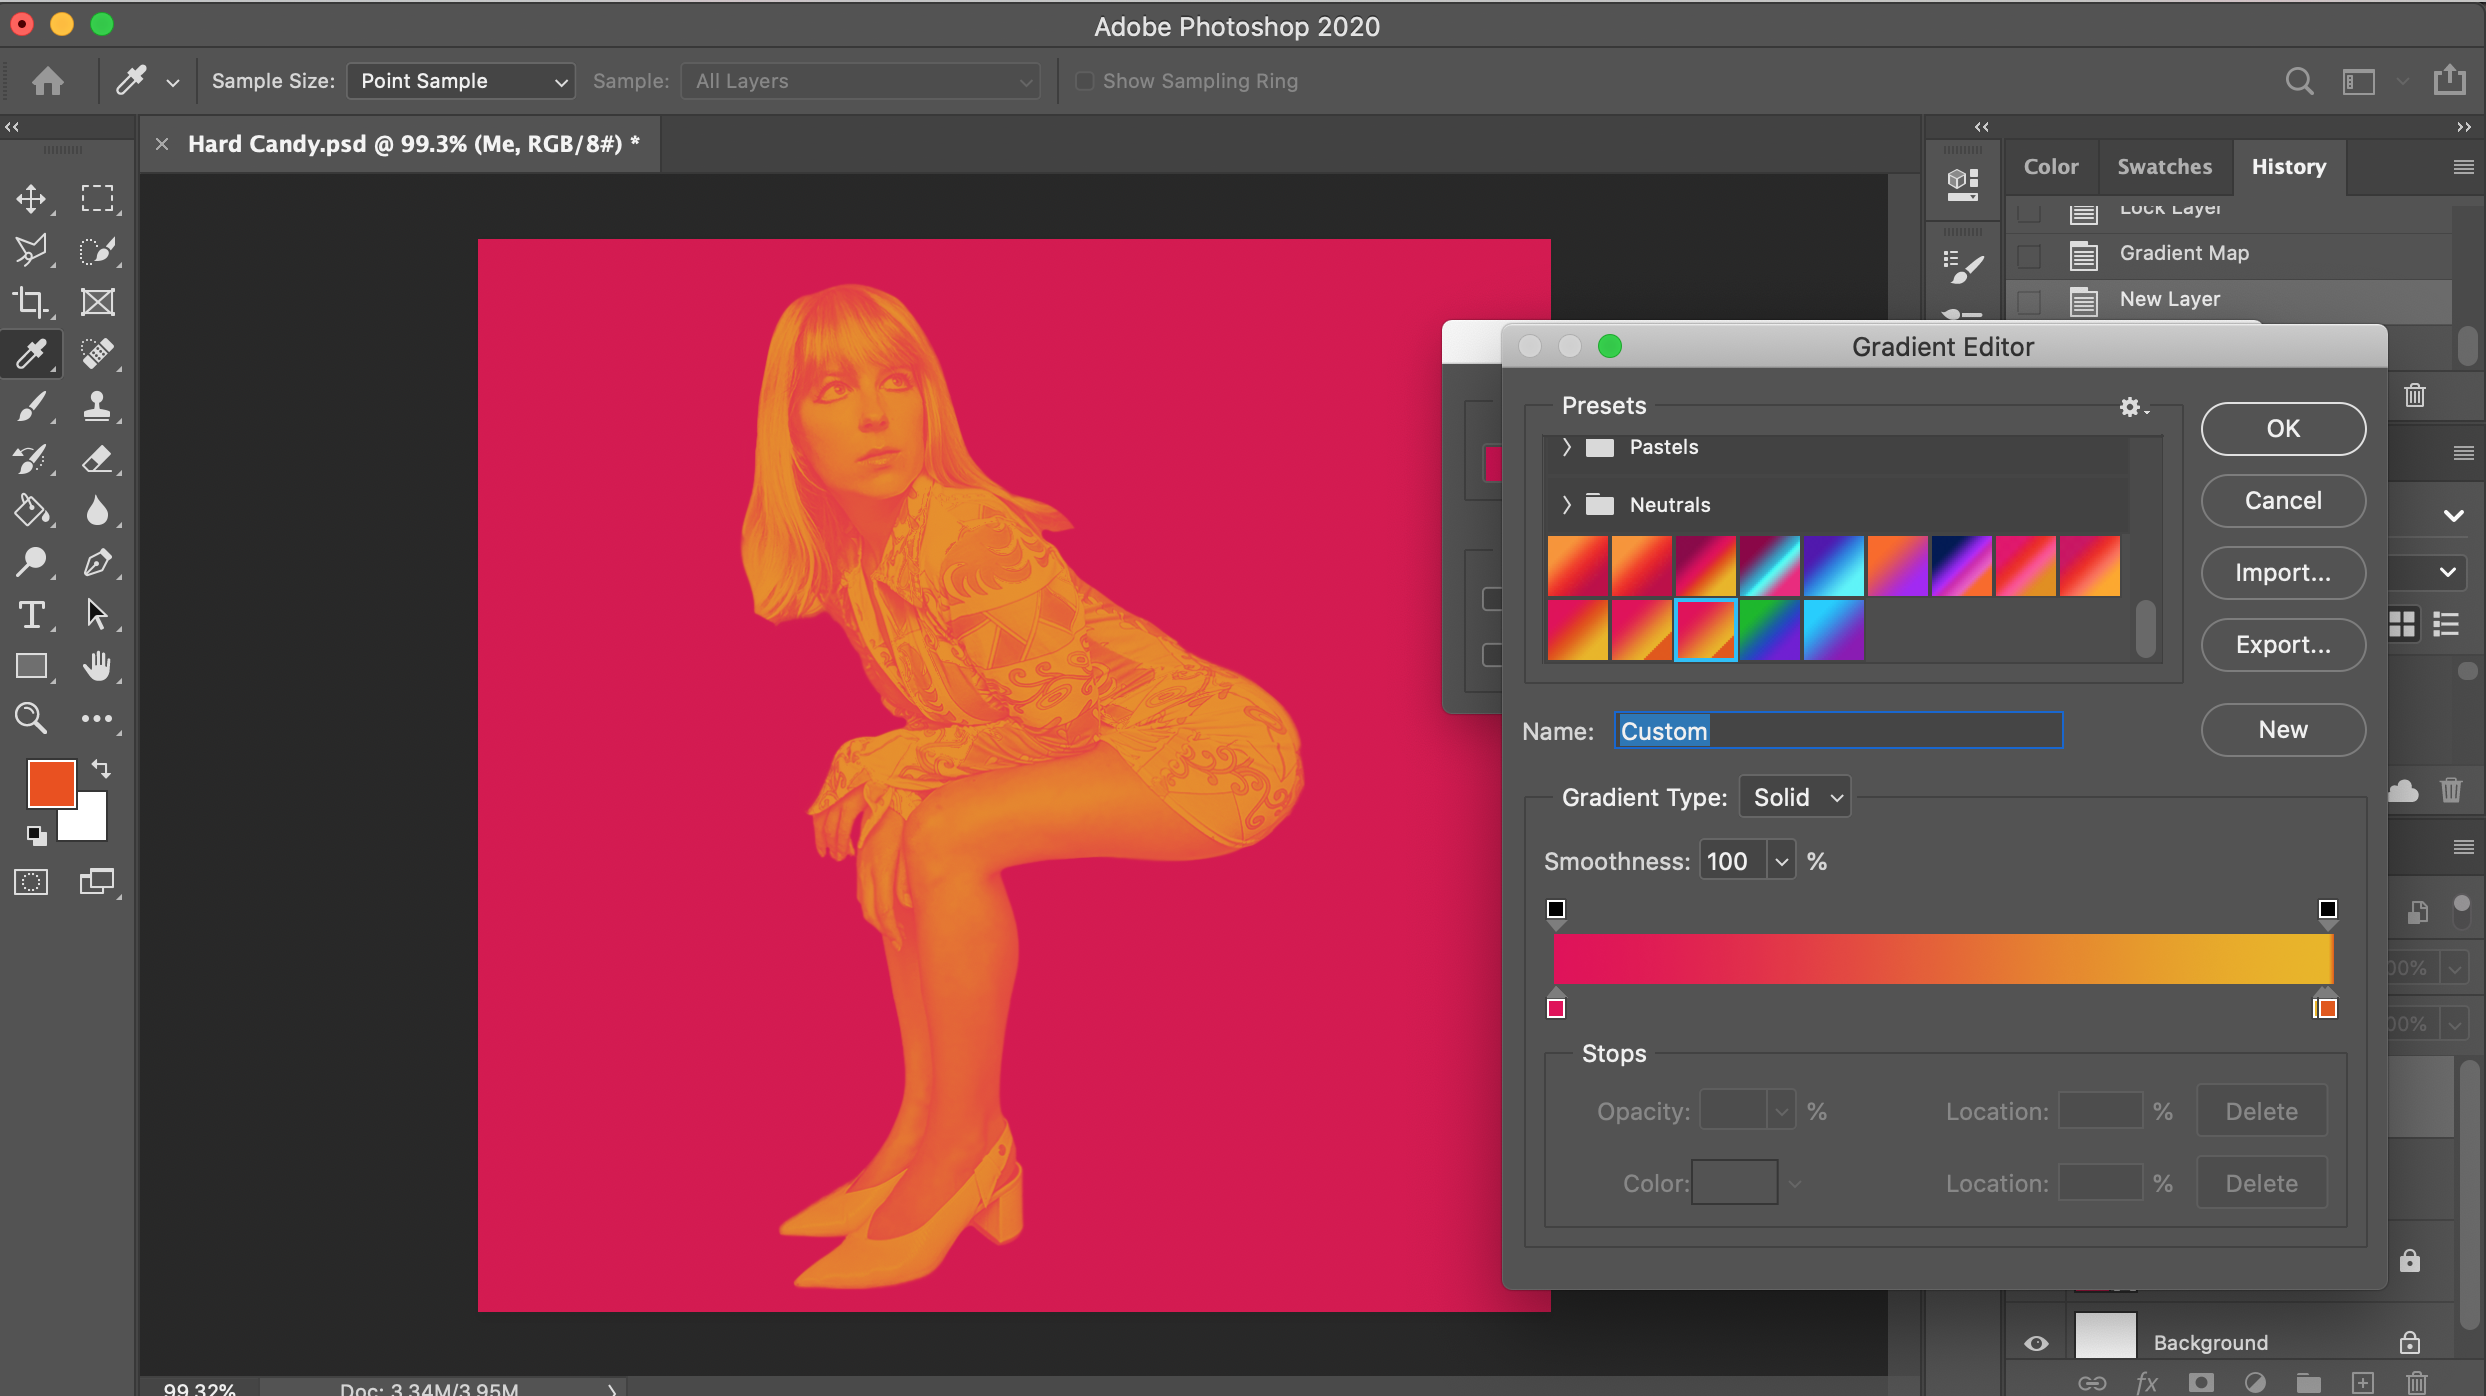
Task: Select the Crop tool
Action: (x=31, y=302)
